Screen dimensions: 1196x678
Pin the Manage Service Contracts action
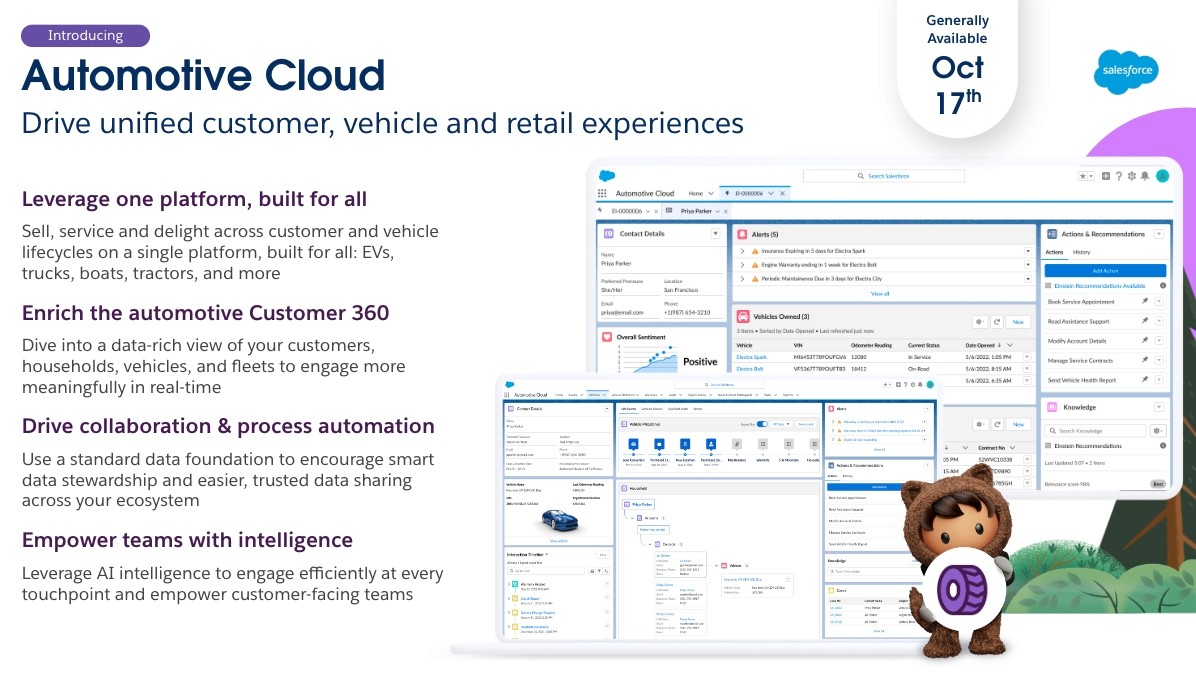coord(1144,360)
